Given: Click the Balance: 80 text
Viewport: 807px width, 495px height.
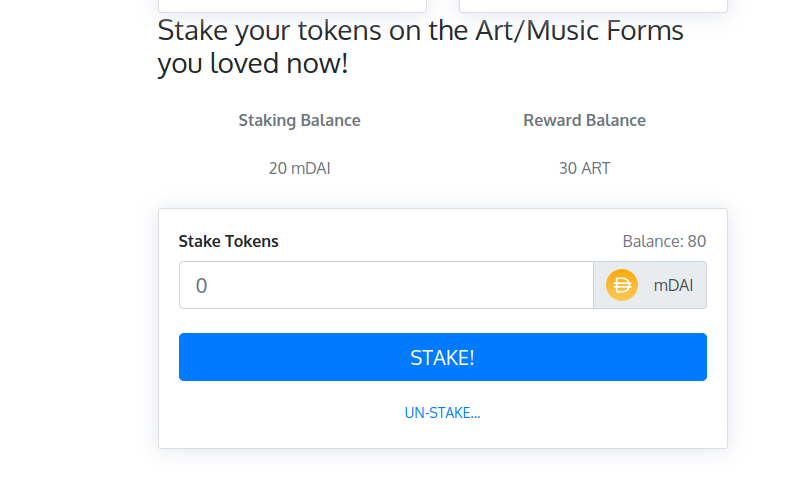Looking at the screenshot, I should (x=664, y=241).
